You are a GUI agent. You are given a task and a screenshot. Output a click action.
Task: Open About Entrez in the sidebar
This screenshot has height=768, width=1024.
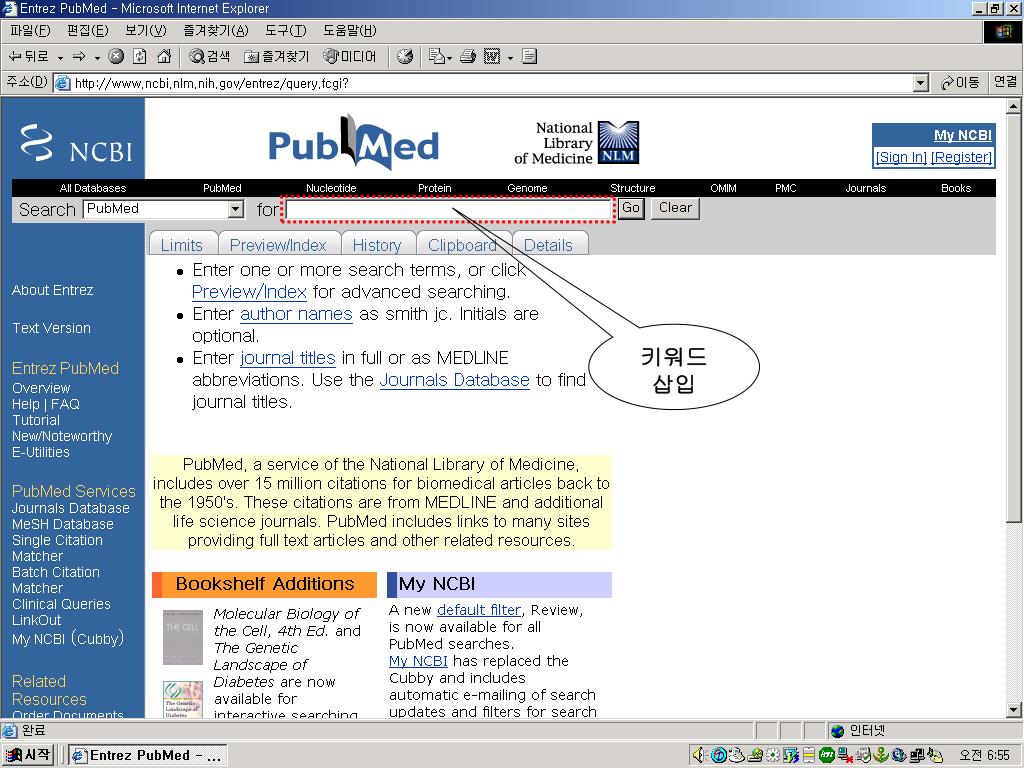[52, 290]
